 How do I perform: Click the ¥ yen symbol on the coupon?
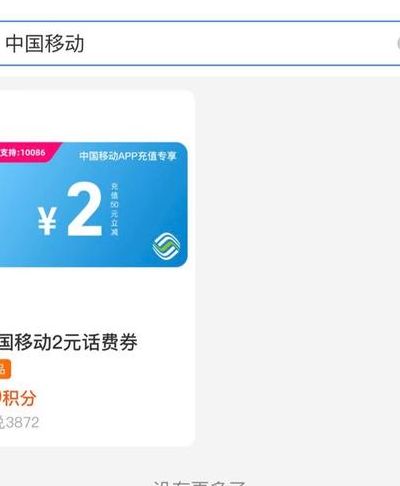(47, 220)
